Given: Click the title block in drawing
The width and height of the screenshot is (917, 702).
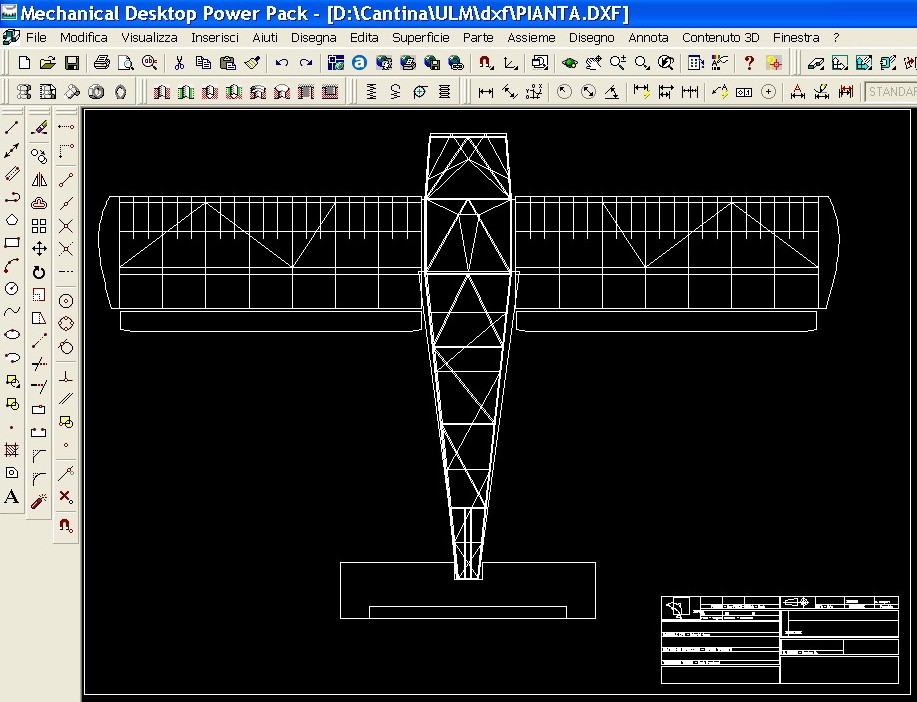Looking at the screenshot, I should [779, 640].
